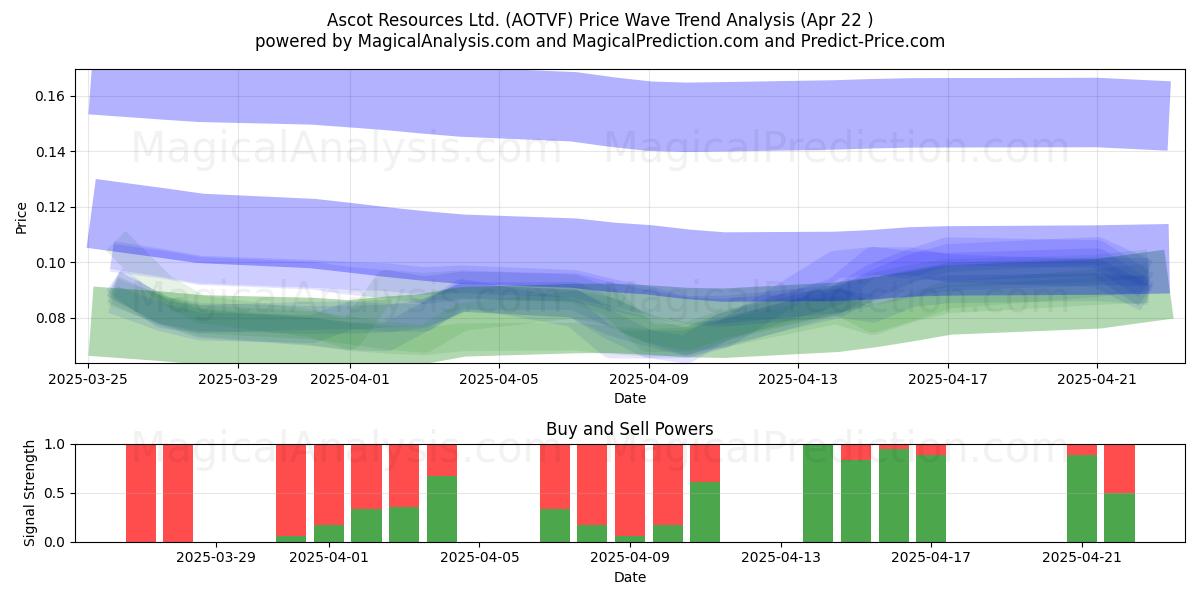Image resolution: width=1200 pixels, height=600 pixels.
Task: Click the 'Buy and Sell Powers' chart title
Action: (630, 429)
